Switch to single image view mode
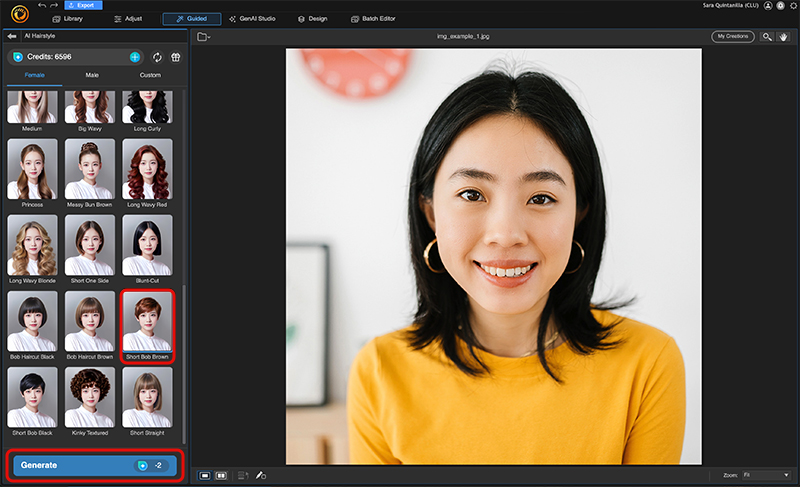 (x=204, y=475)
